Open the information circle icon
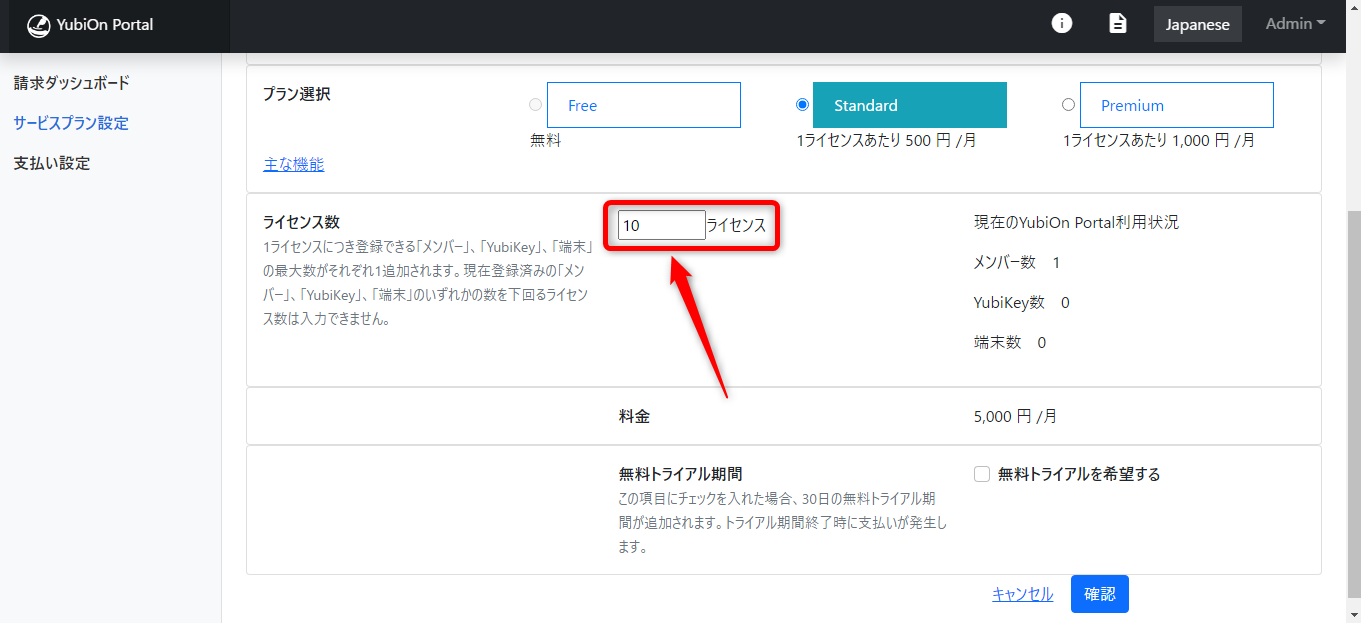Viewport: 1361px width, 623px height. [x=1062, y=23]
